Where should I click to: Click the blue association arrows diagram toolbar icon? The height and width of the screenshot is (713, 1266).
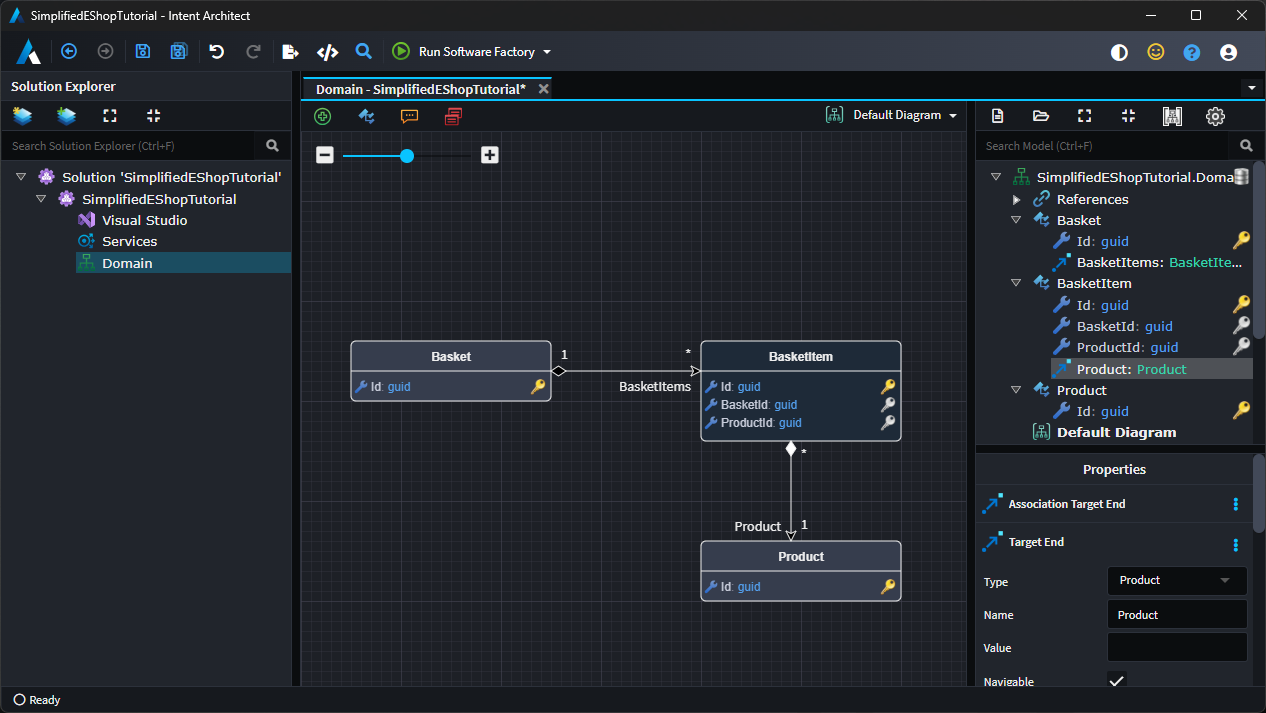tap(367, 116)
